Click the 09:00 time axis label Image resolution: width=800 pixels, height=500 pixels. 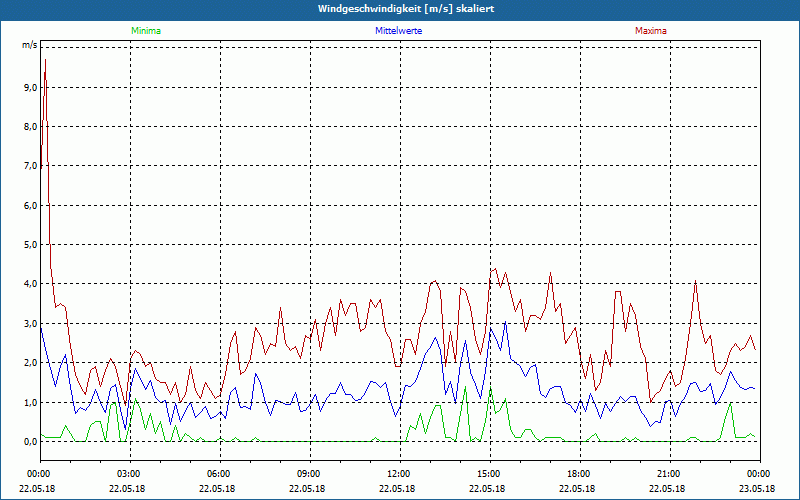point(307,474)
